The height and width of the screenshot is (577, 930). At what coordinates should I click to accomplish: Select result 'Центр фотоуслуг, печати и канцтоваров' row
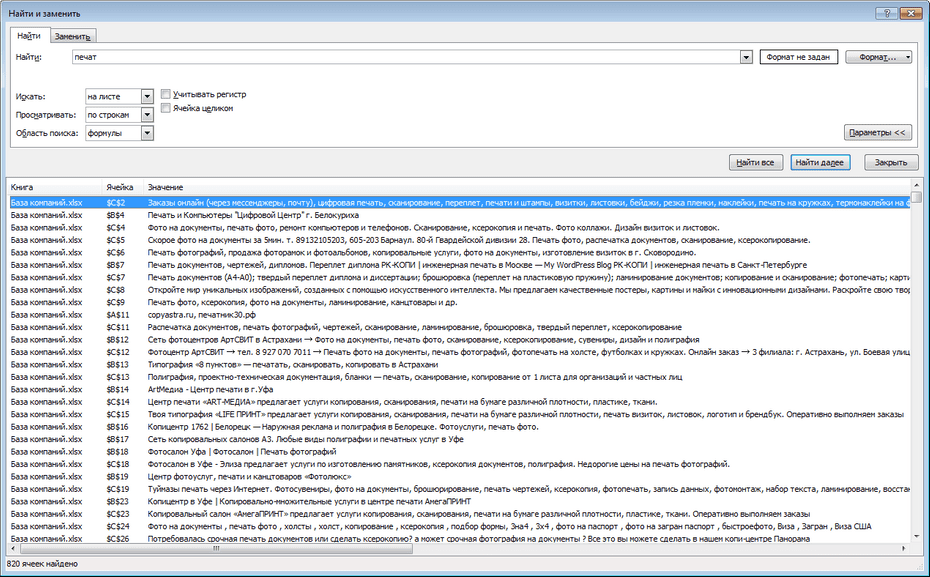459,477
